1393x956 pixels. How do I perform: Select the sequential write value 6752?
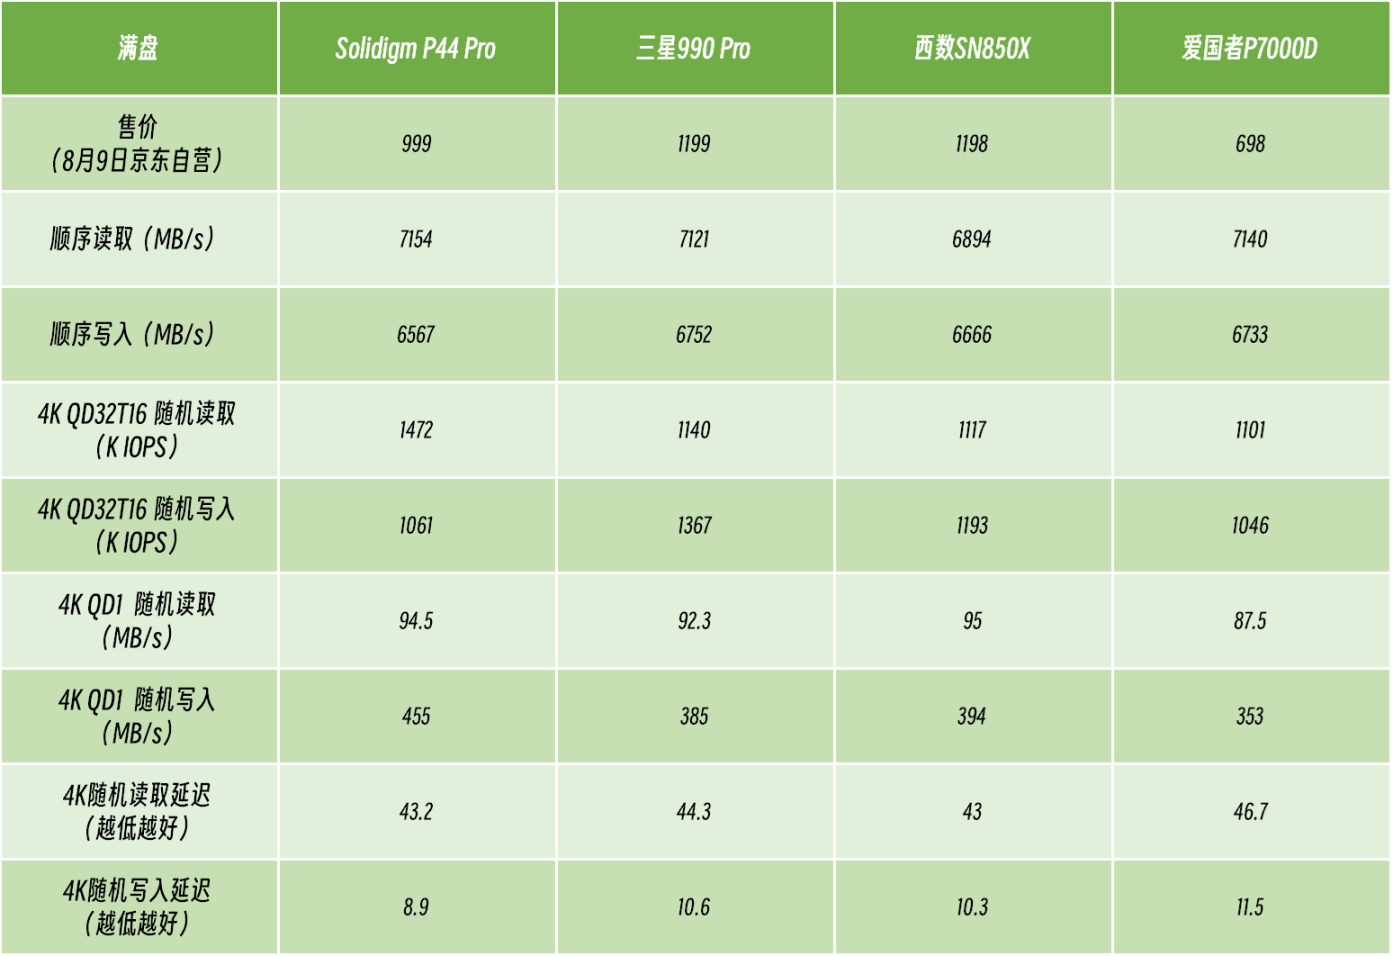click(694, 335)
